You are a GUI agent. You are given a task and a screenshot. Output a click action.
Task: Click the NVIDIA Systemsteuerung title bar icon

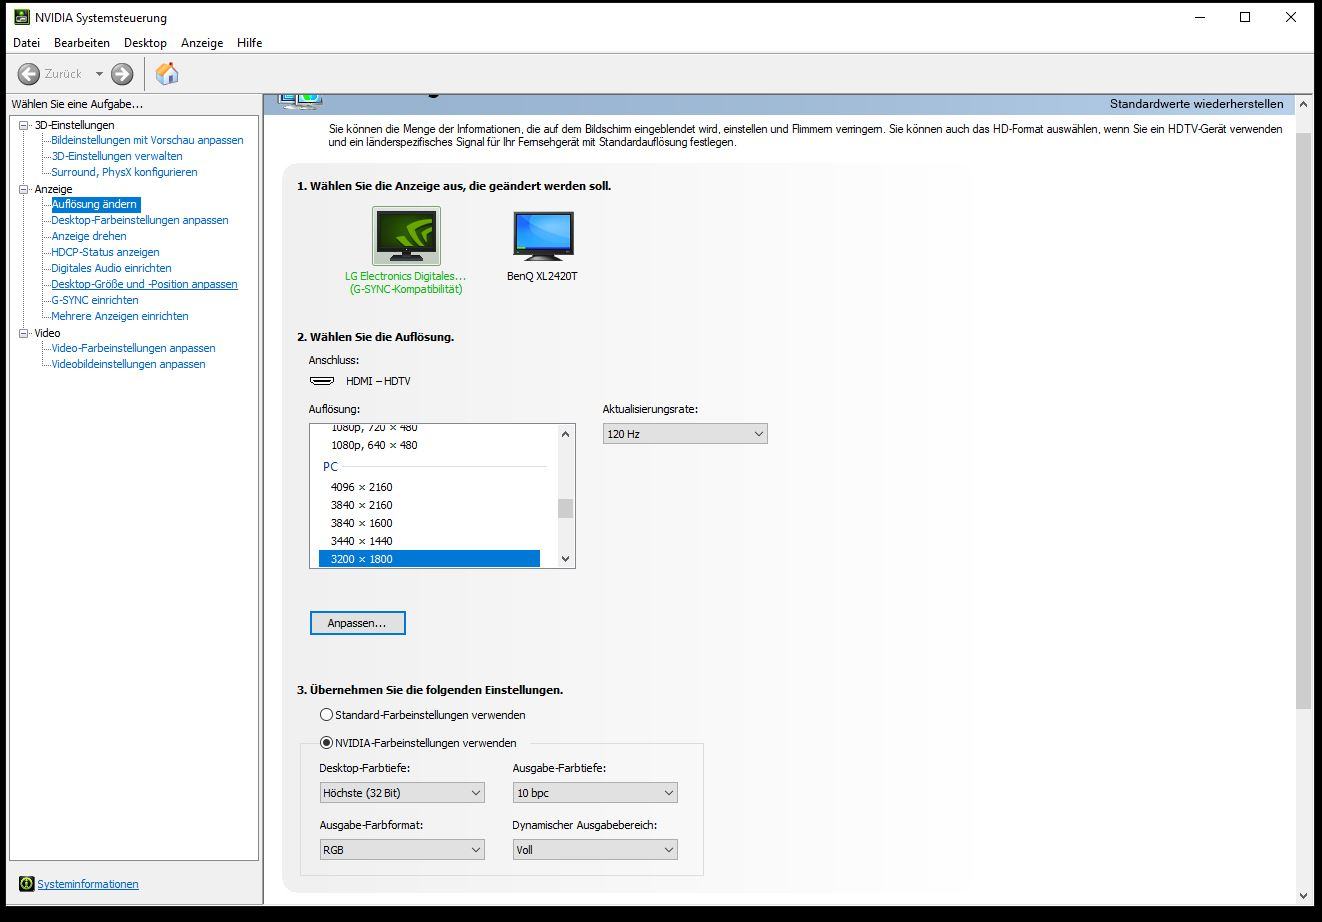[x=22, y=17]
